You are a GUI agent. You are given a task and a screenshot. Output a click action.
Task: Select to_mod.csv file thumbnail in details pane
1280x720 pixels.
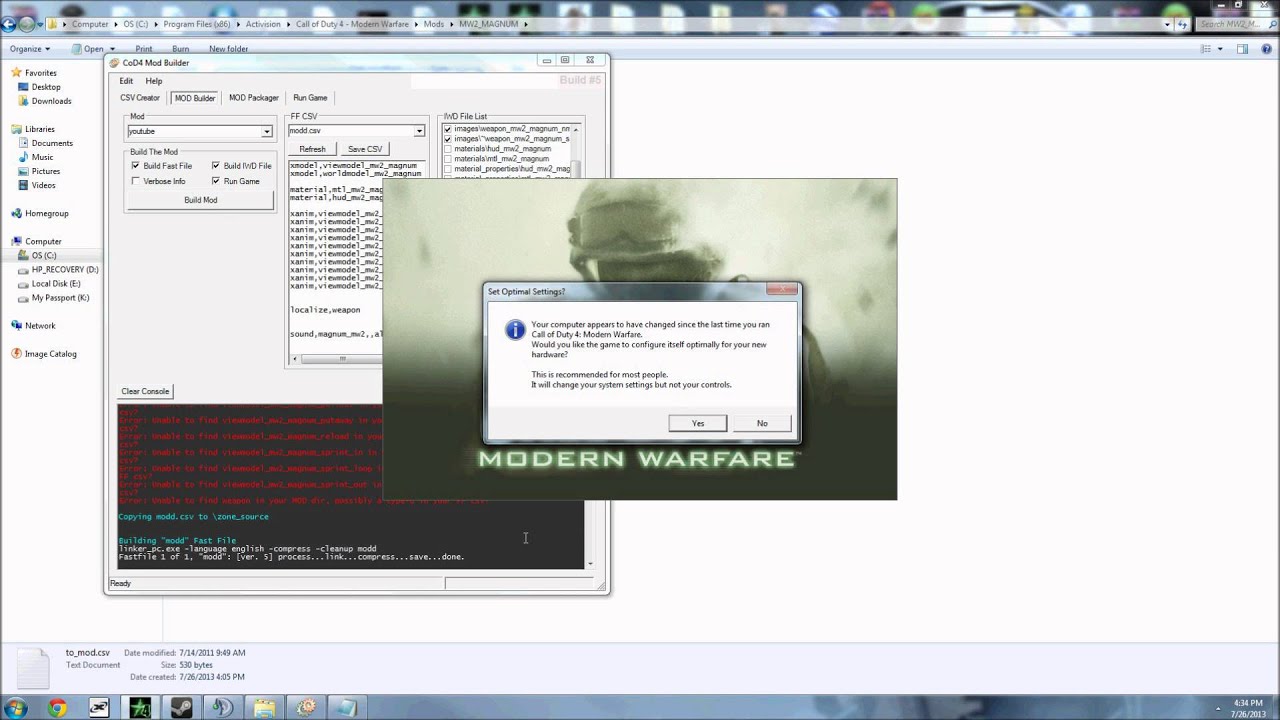tap(32, 668)
